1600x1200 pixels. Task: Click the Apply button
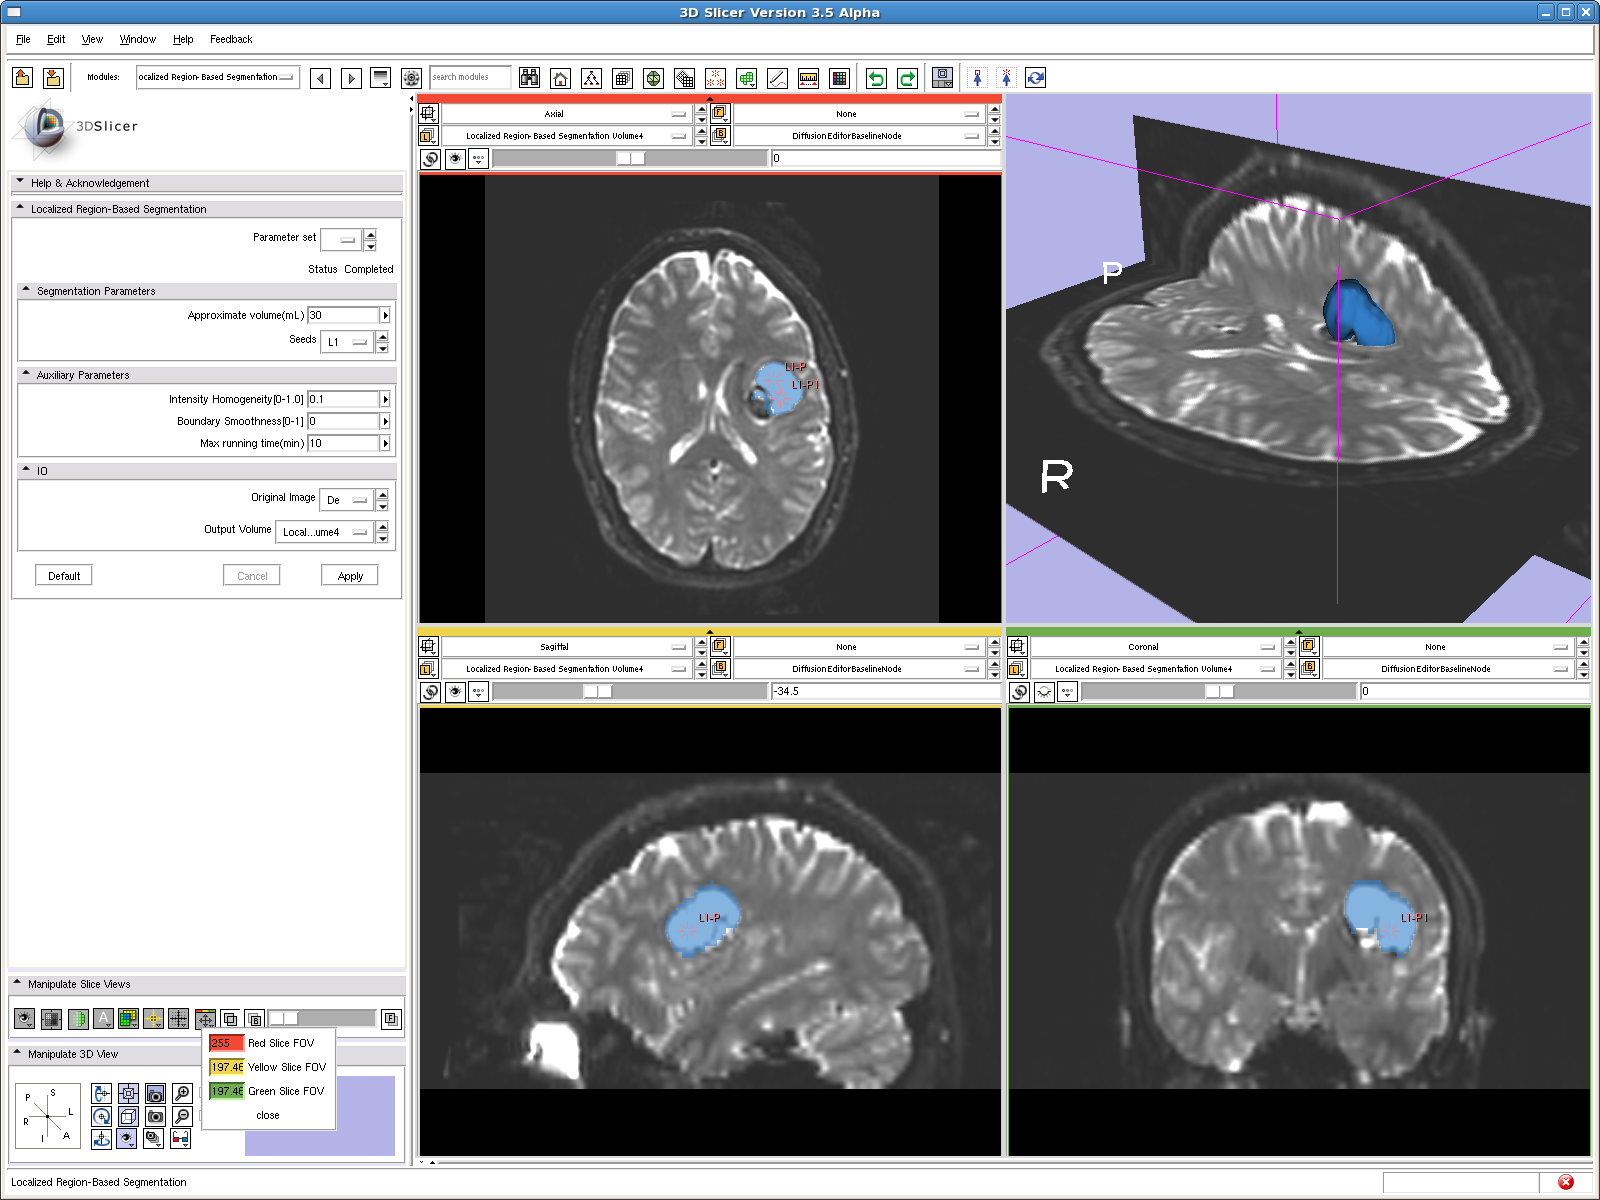tap(350, 576)
